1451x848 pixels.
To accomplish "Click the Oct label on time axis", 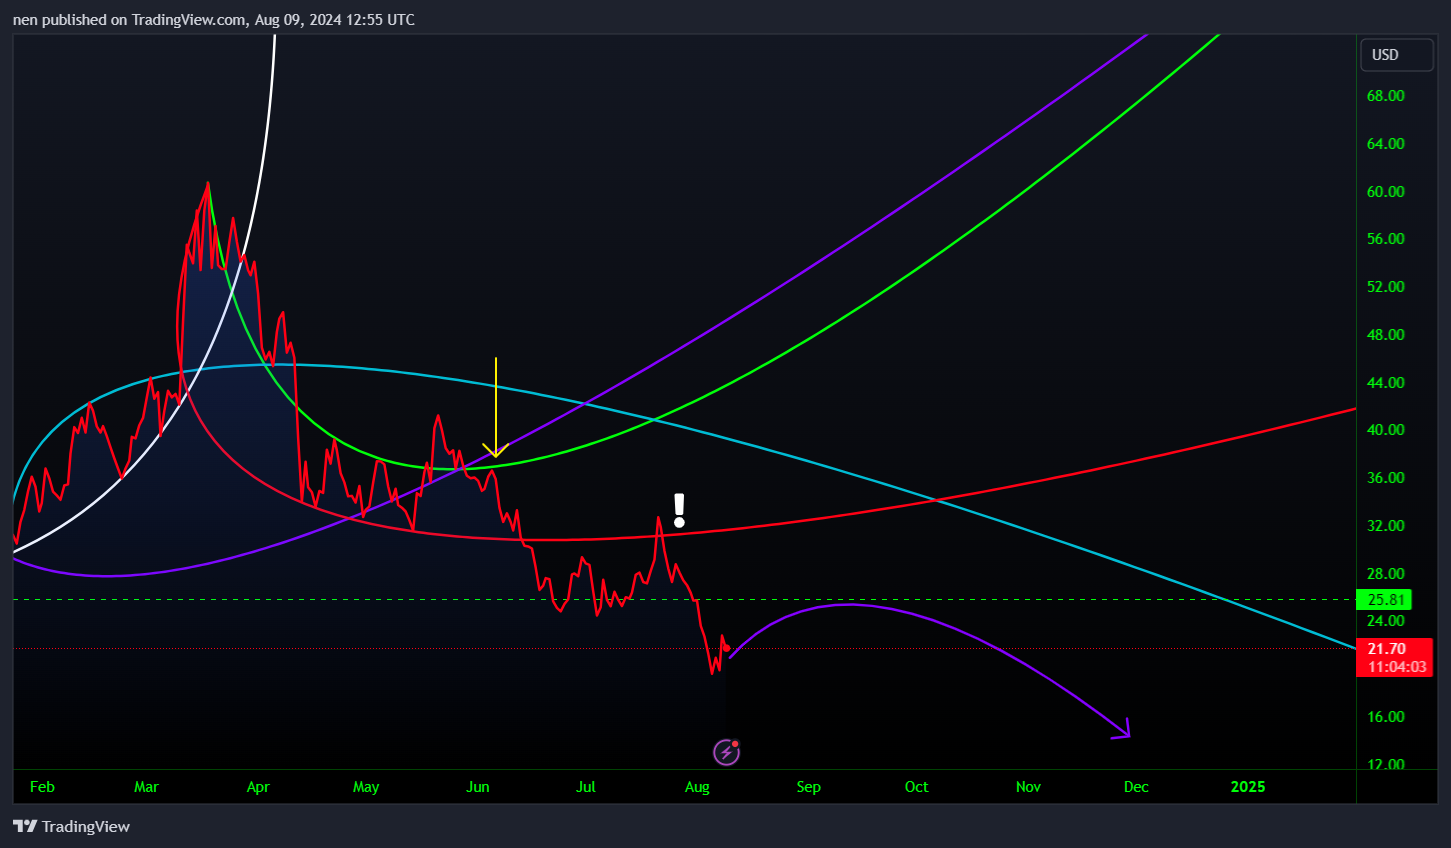I will [916, 787].
